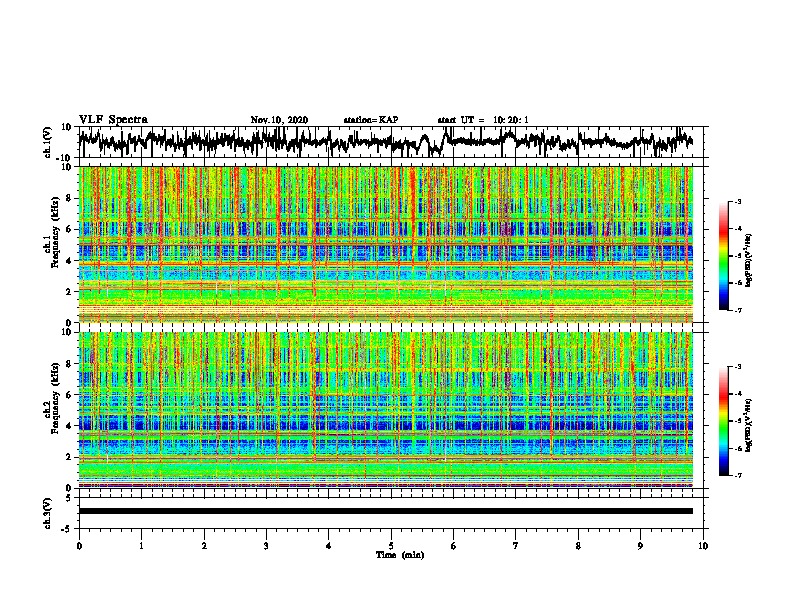The image size is (792, 612).
Task: Click the ch.1 color scale bar
Action: (723, 256)
